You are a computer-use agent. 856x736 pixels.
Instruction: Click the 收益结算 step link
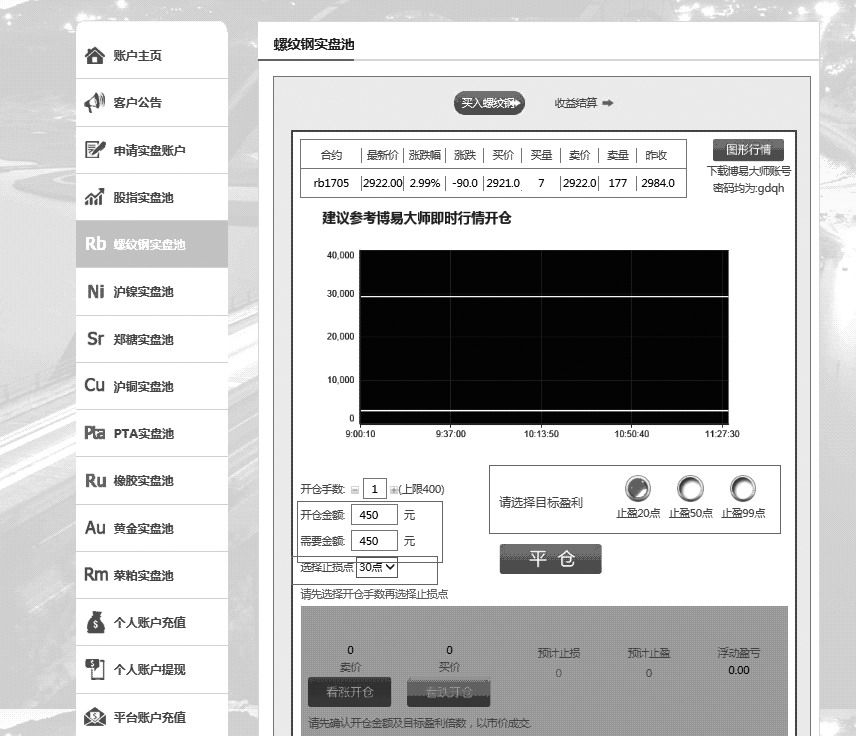pos(575,103)
